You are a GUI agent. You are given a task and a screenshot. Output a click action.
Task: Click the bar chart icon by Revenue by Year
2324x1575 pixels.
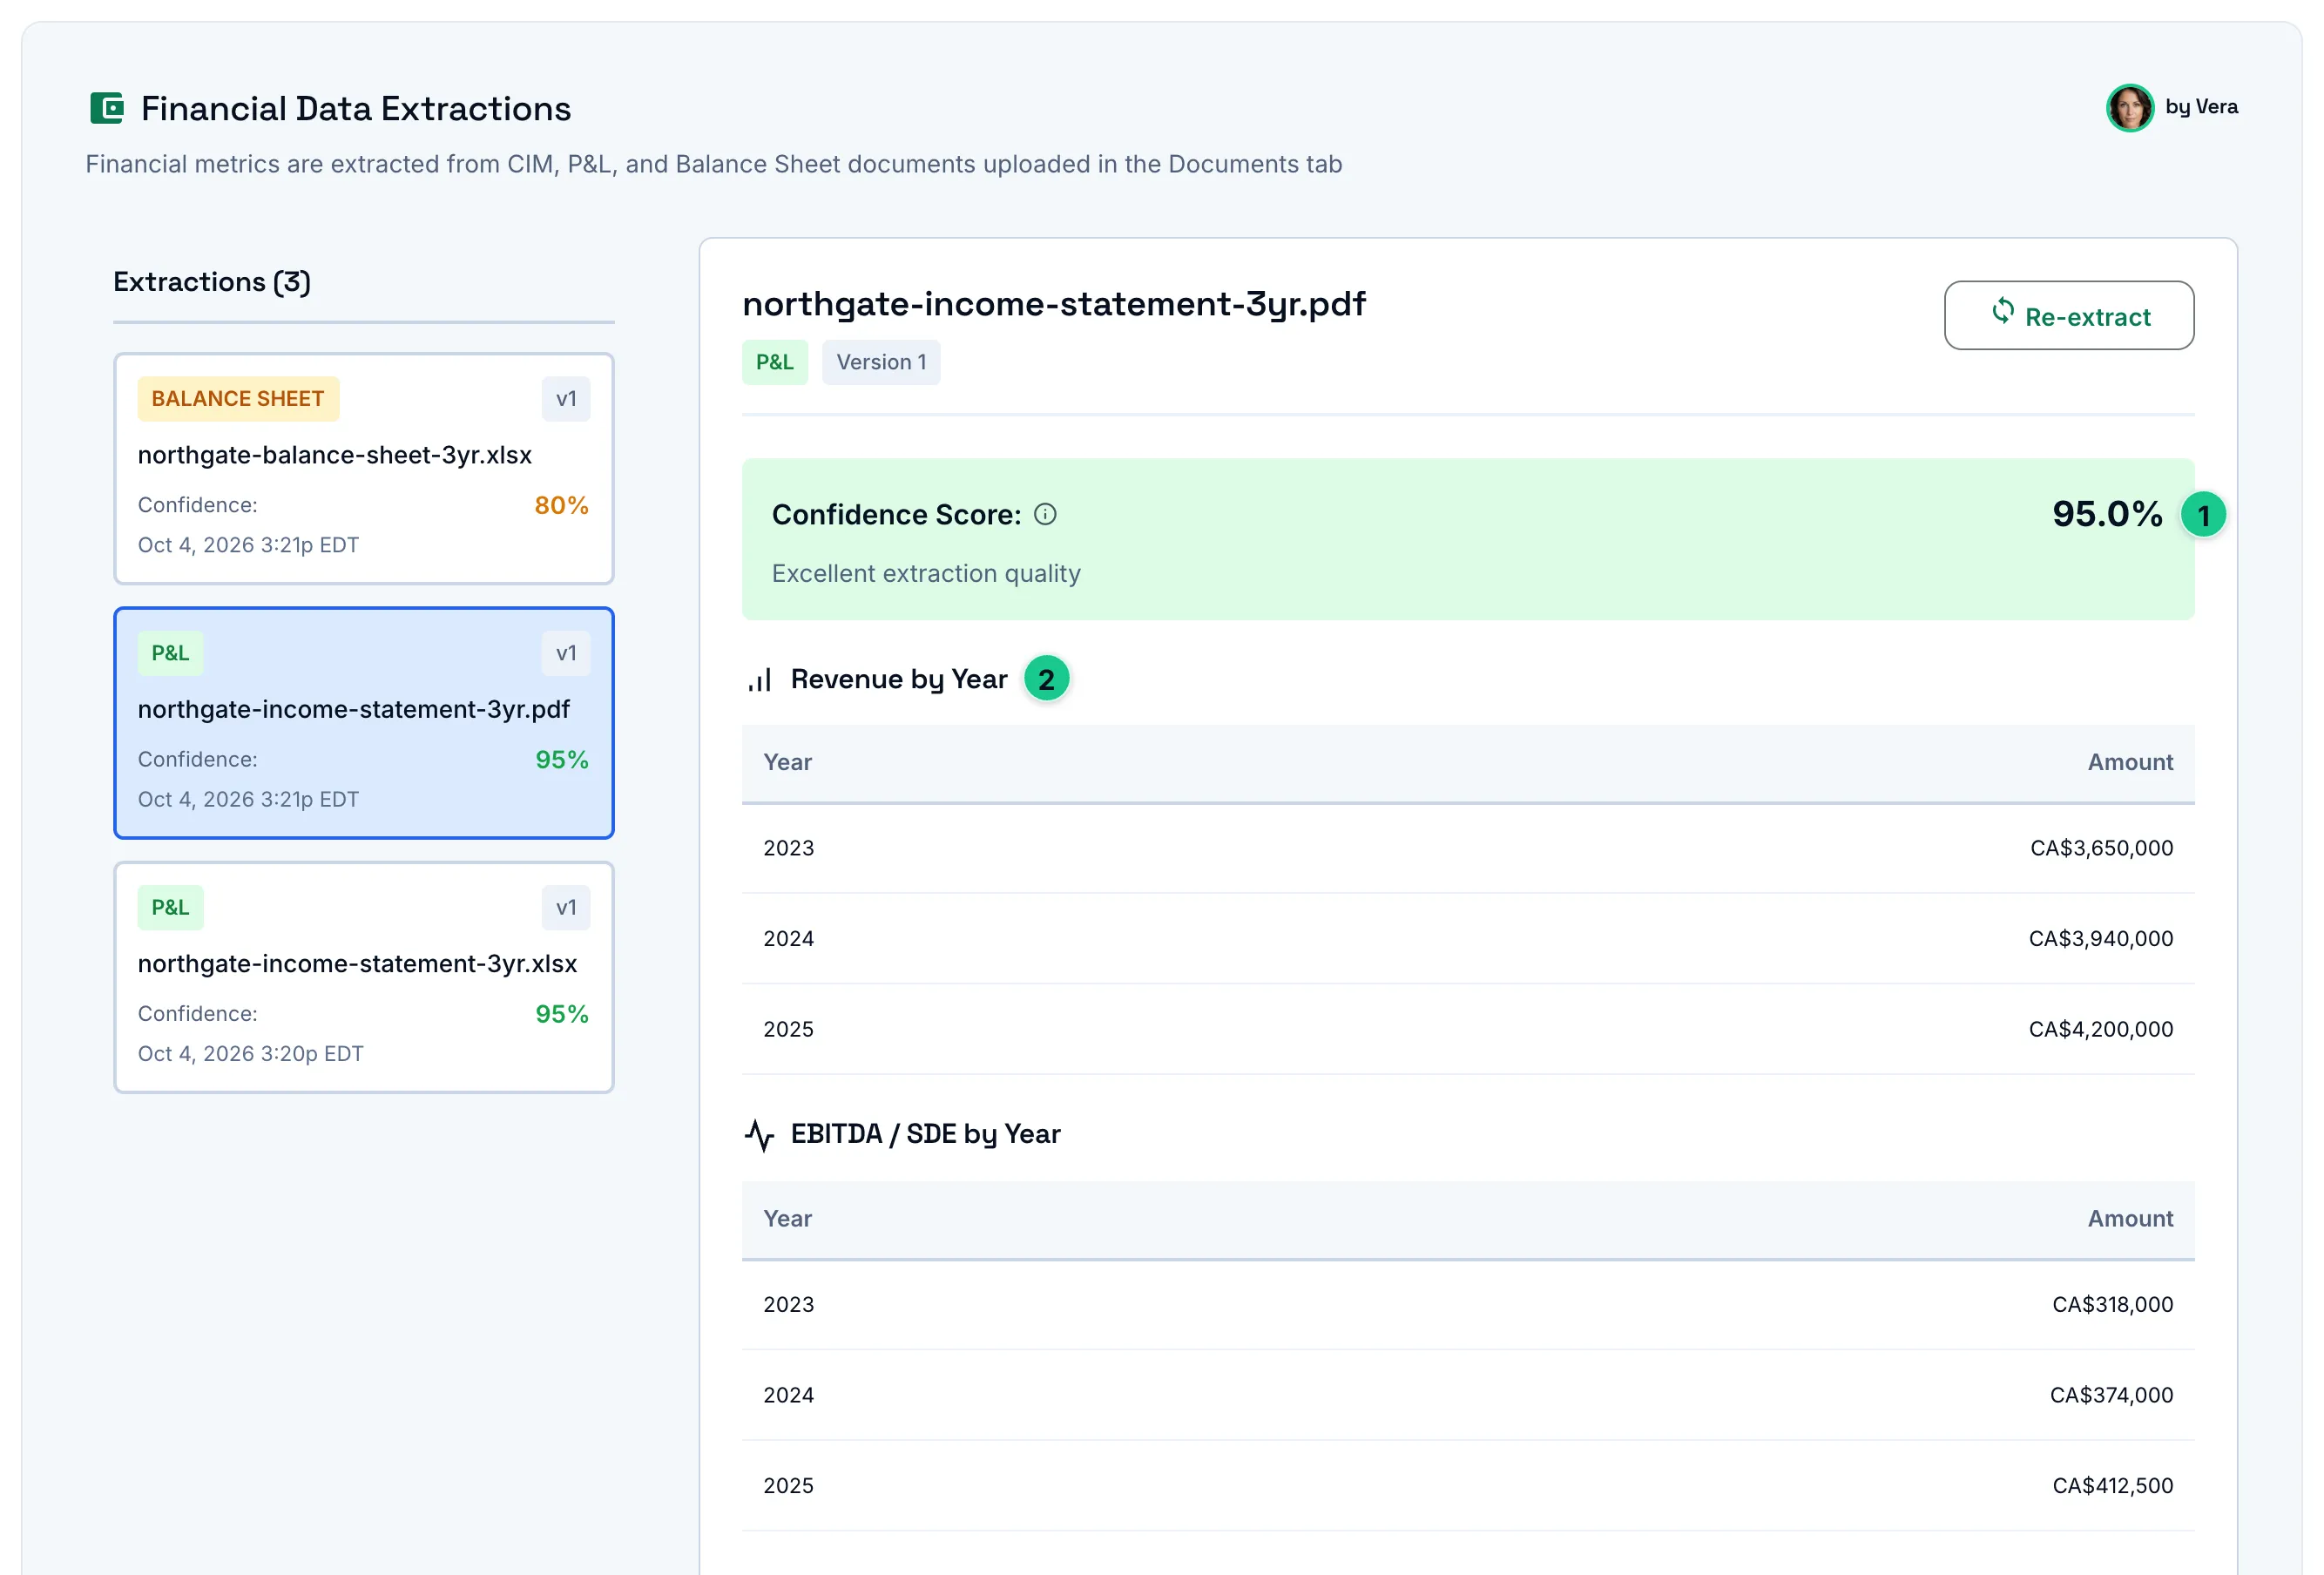(x=760, y=680)
